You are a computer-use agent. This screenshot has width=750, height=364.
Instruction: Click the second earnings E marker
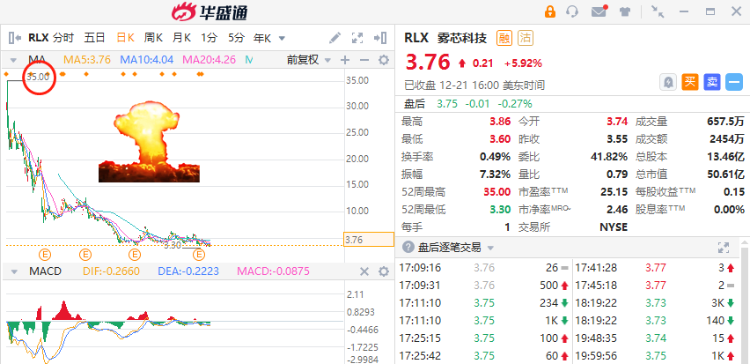click(85, 253)
